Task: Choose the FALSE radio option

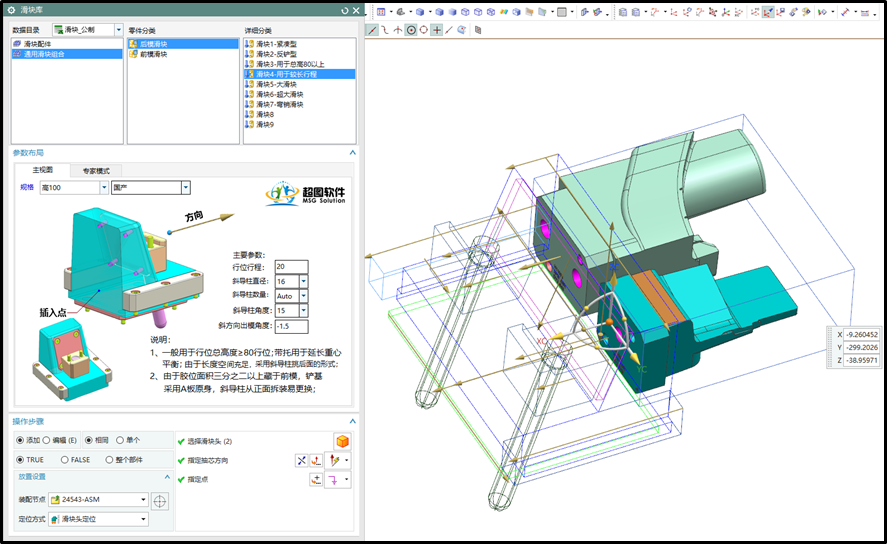Action: pyautogui.click(x=65, y=460)
